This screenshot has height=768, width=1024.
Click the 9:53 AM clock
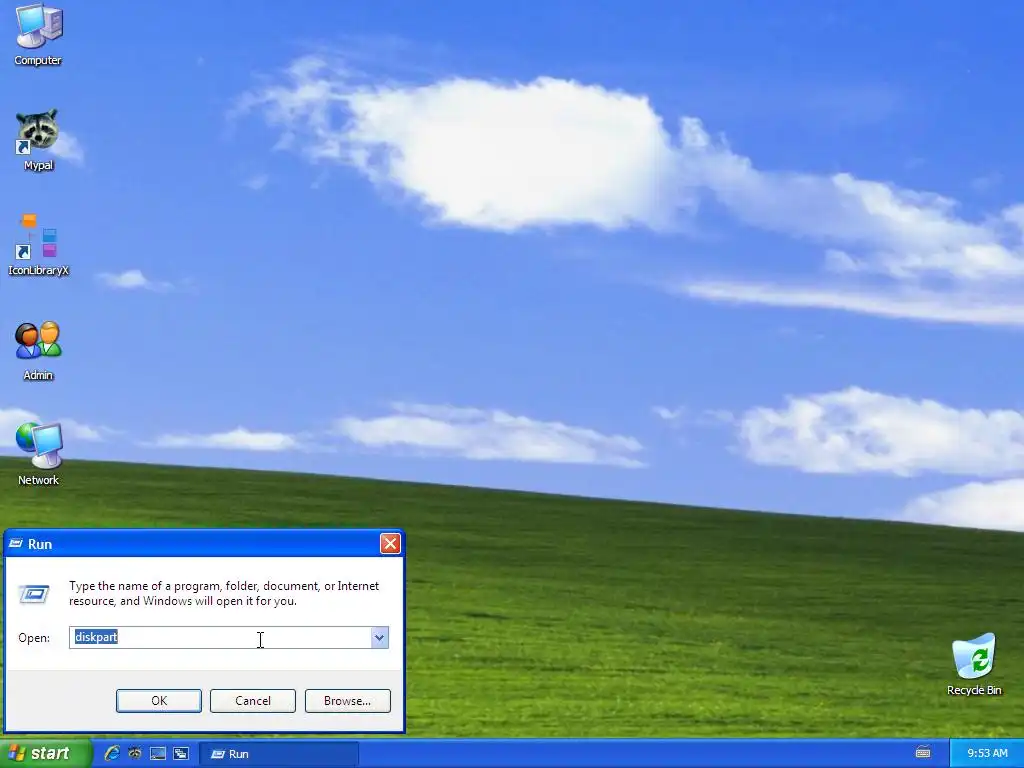pos(987,754)
